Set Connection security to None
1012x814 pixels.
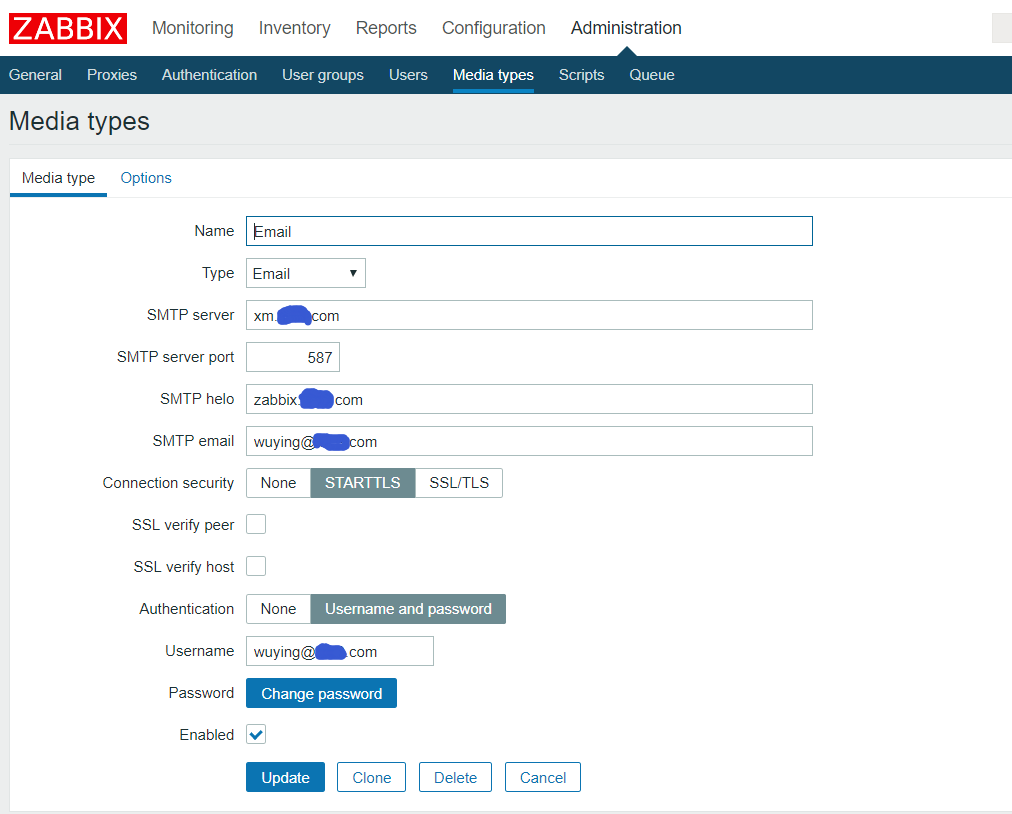278,483
